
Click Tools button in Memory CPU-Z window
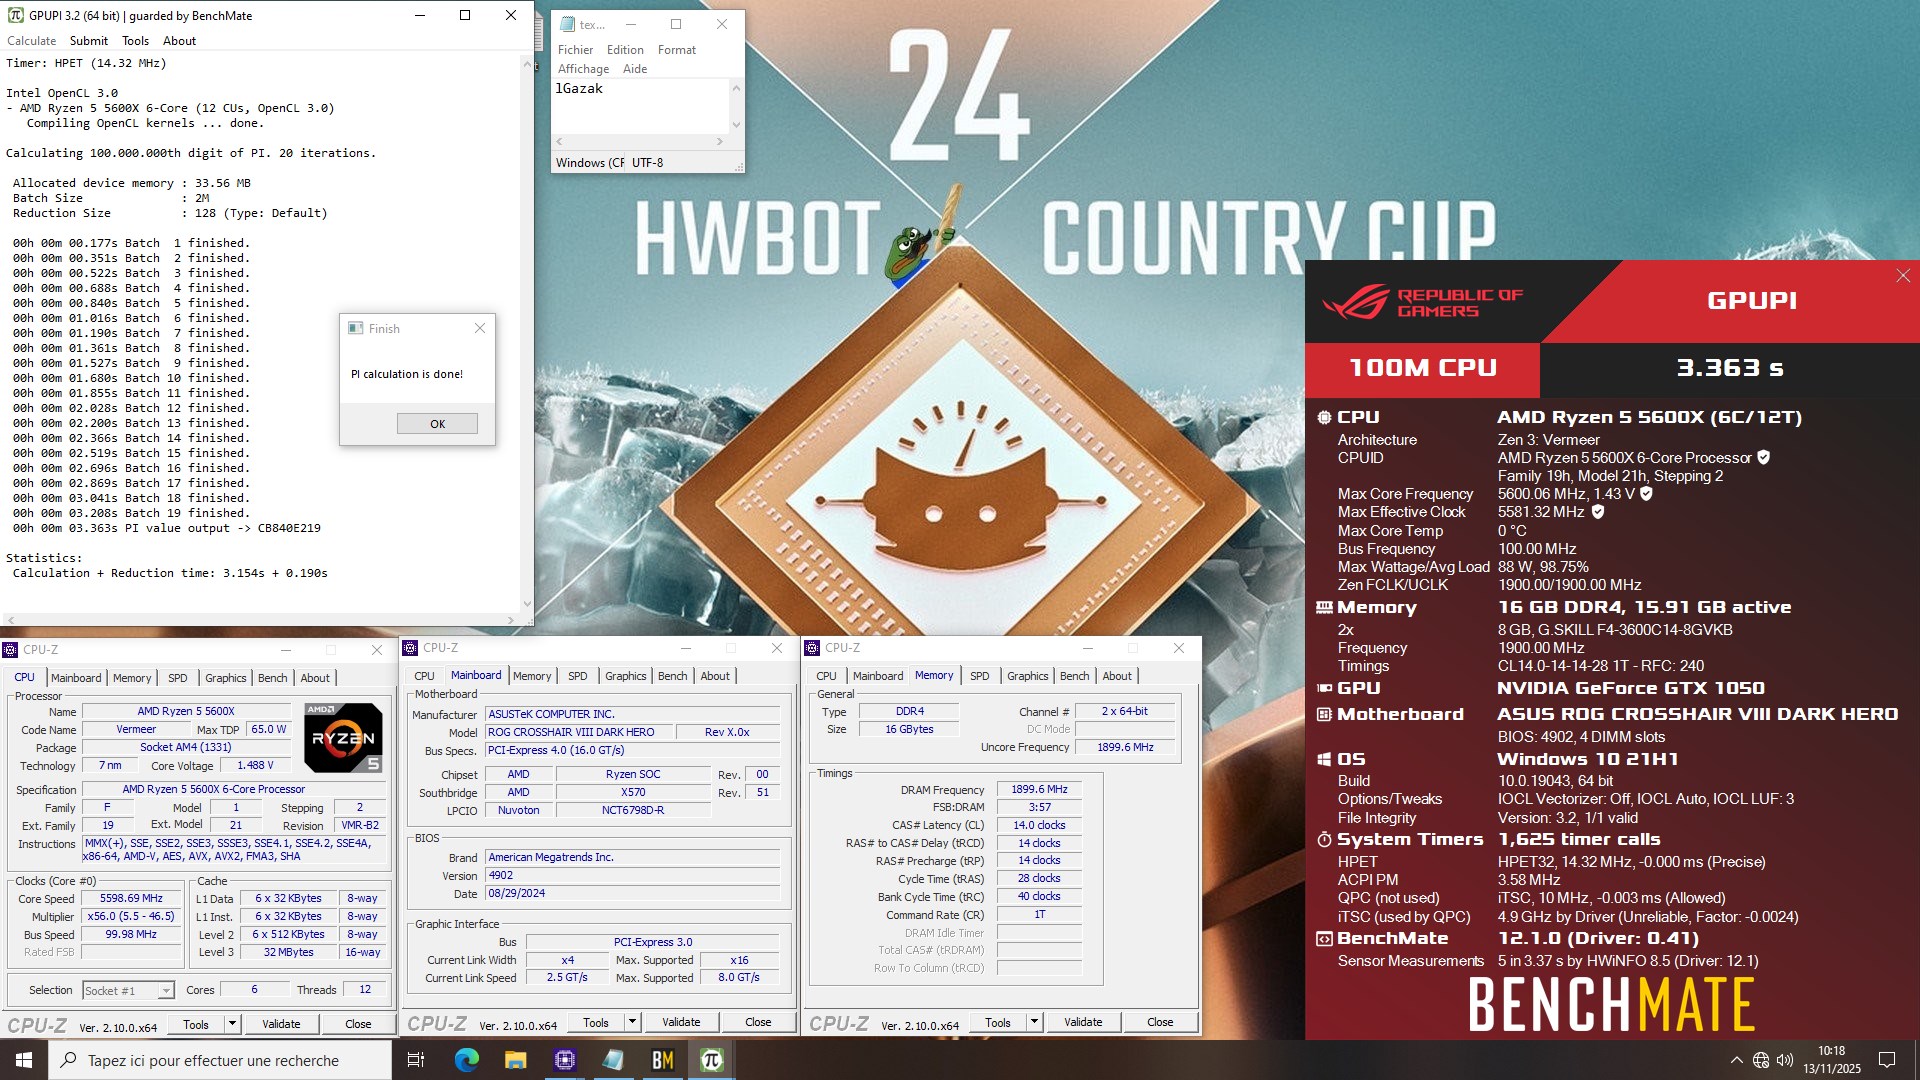click(998, 1022)
